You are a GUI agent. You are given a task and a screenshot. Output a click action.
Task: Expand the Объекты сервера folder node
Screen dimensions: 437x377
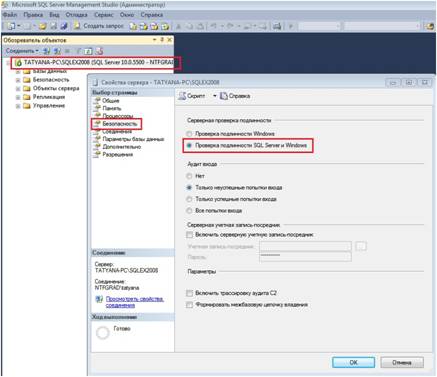click(x=18, y=89)
